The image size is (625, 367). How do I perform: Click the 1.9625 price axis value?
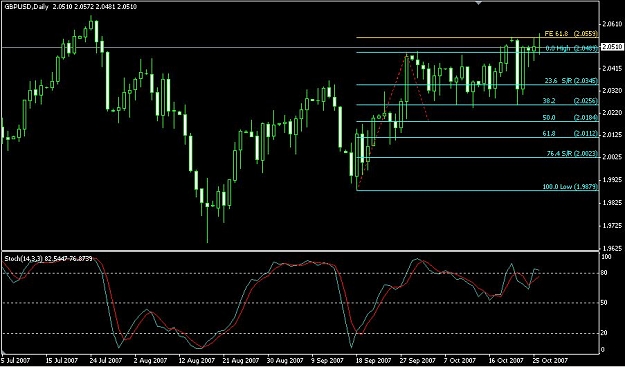coord(613,248)
